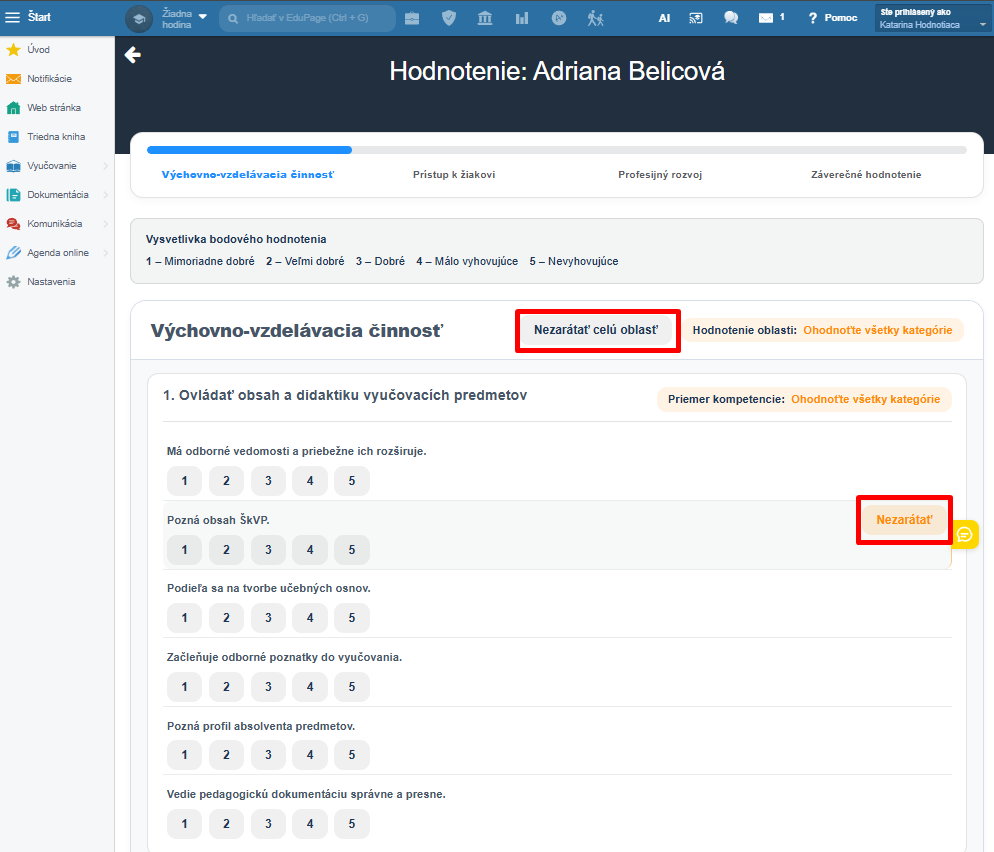Expand the Vyučovanie sidebar submenu arrow
Viewport: 994px width, 852px height.
106,166
